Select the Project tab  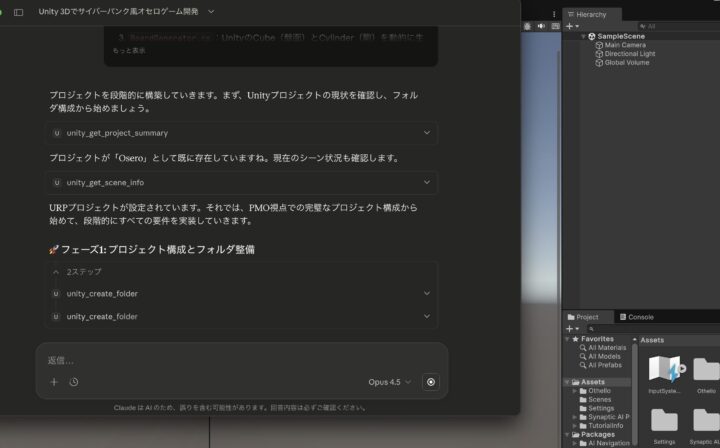(587, 317)
